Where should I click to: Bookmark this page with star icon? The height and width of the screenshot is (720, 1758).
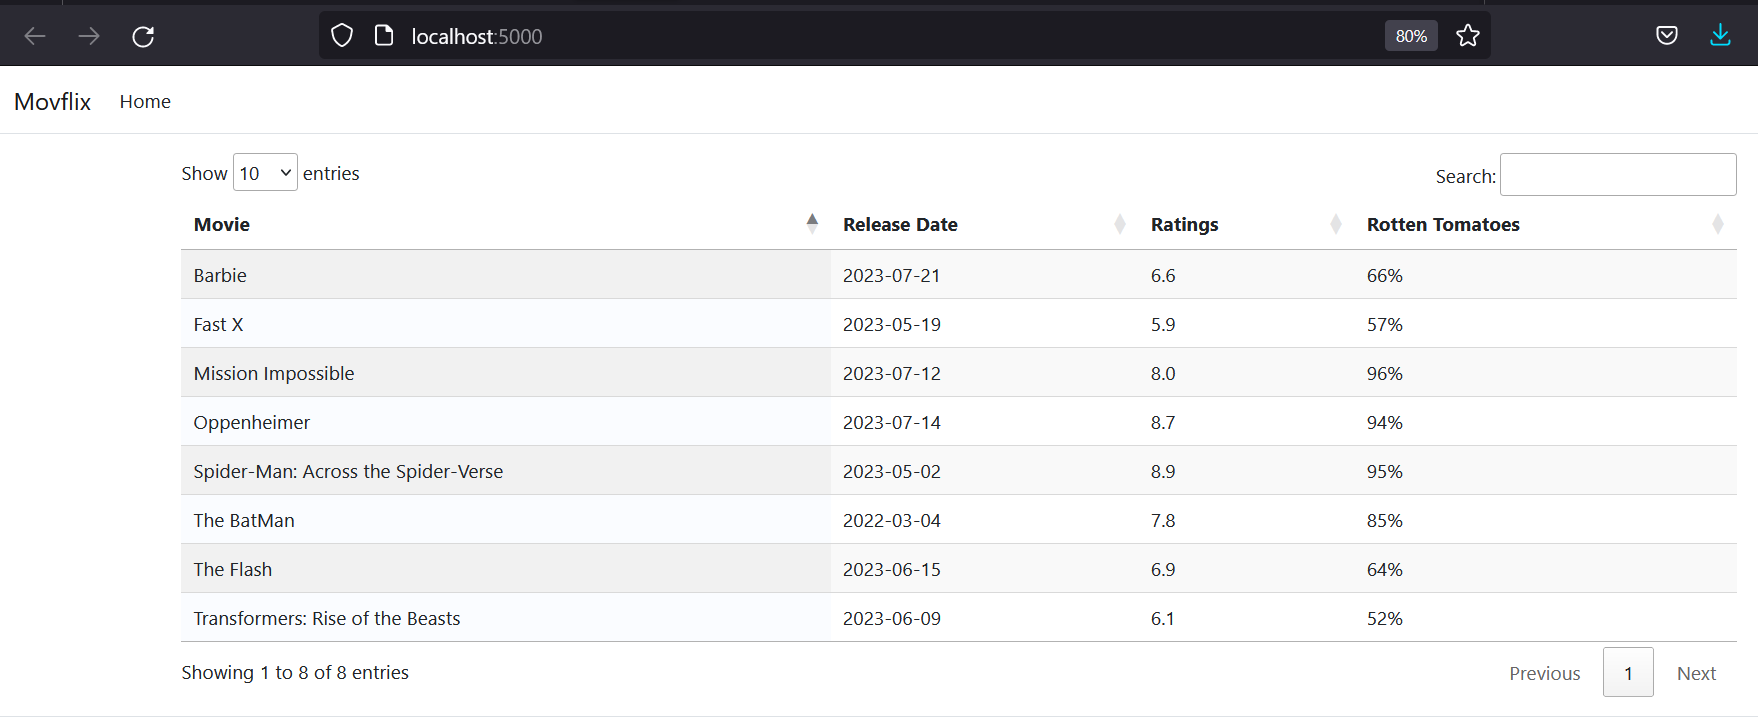tap(1467, 36)
